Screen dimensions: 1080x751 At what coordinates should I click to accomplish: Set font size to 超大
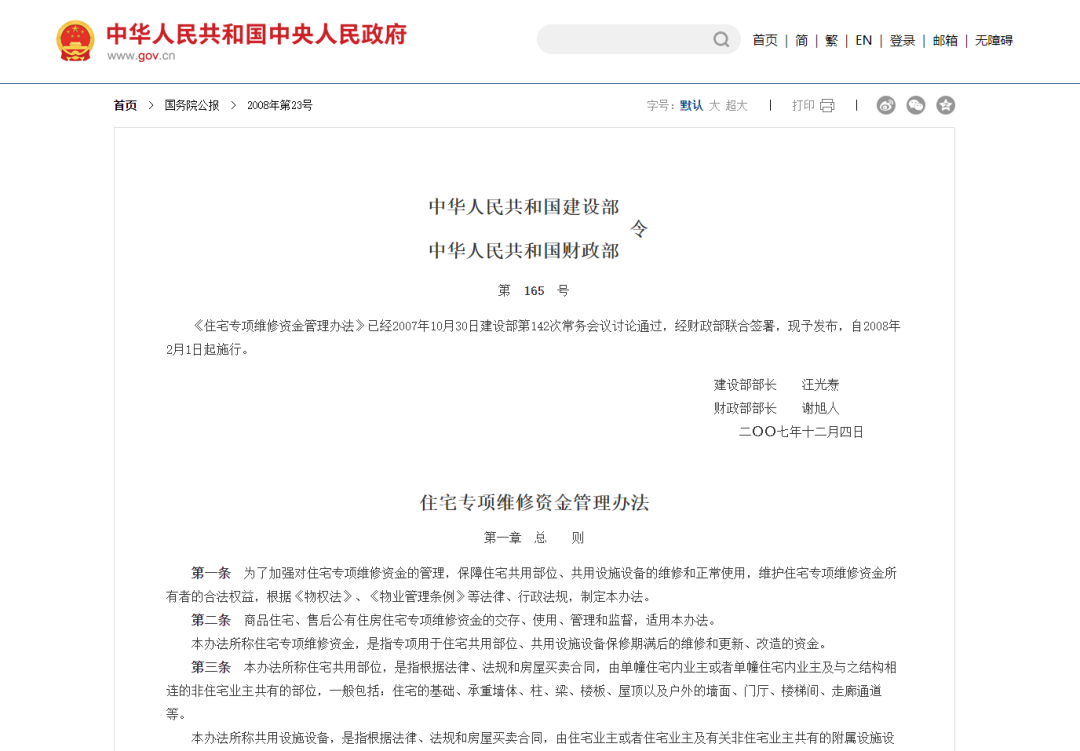pyautogui.click(x=737, y=105)
